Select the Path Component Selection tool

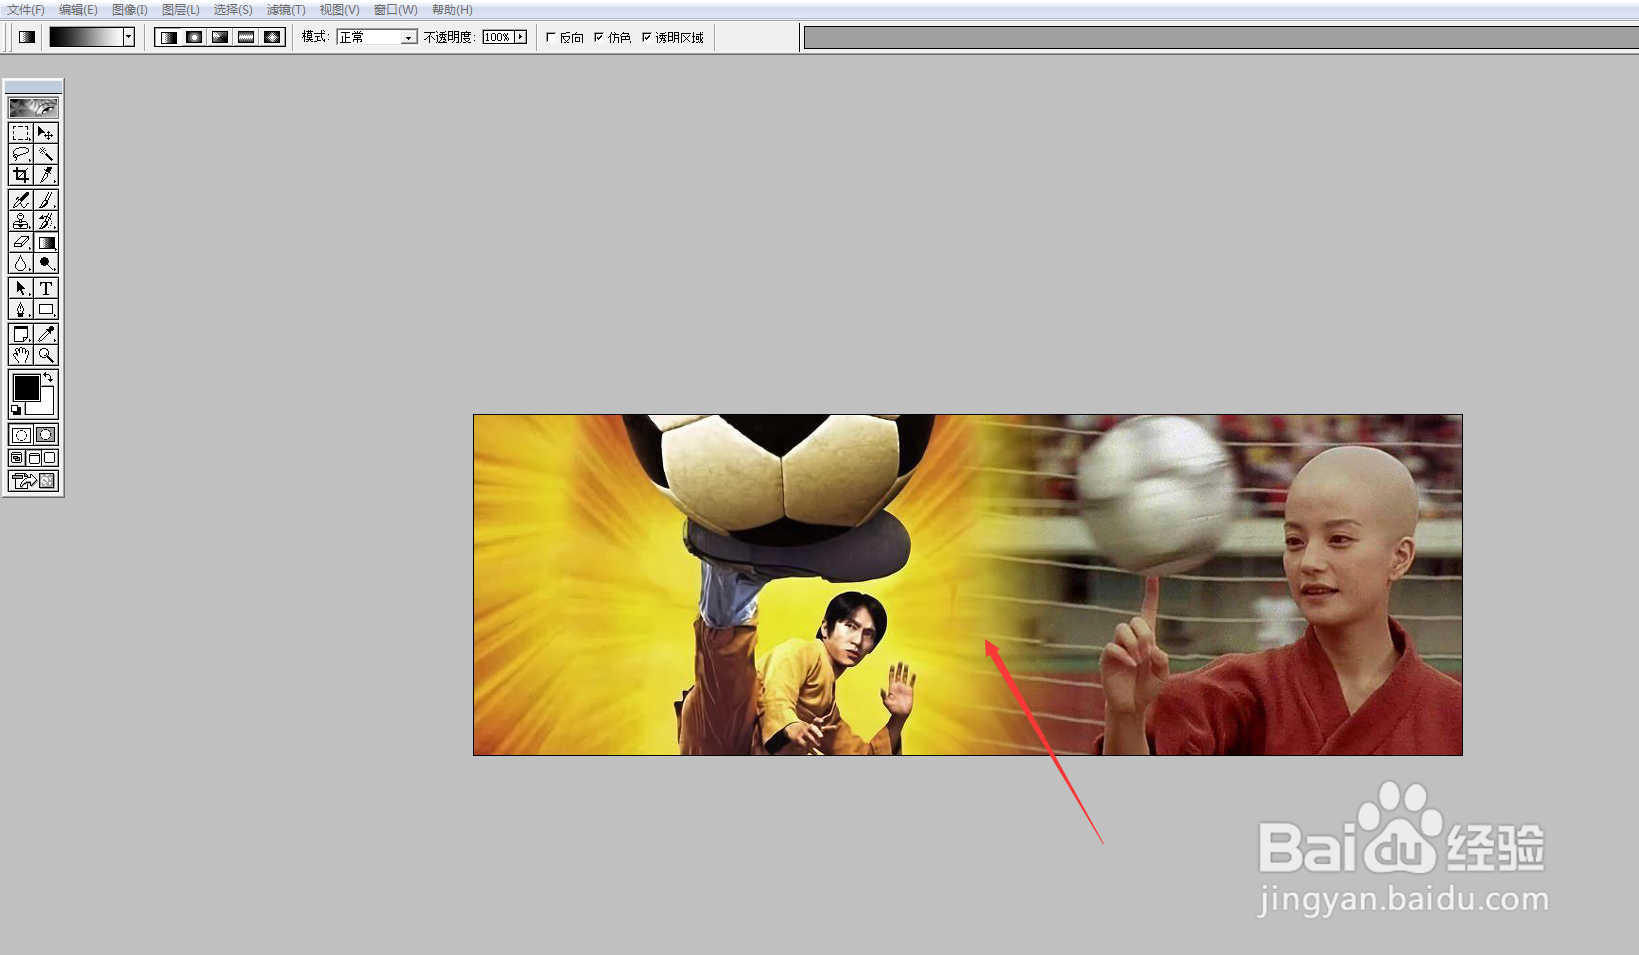pos(21,288)
